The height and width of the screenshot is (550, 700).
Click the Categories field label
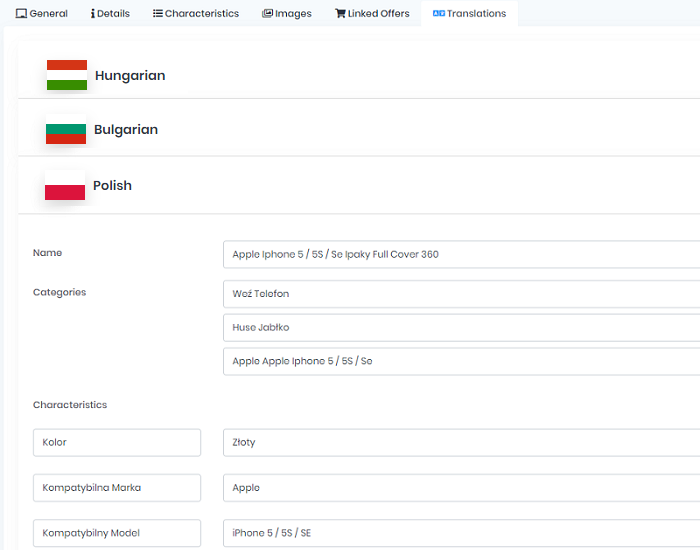[x=59, y=292]
